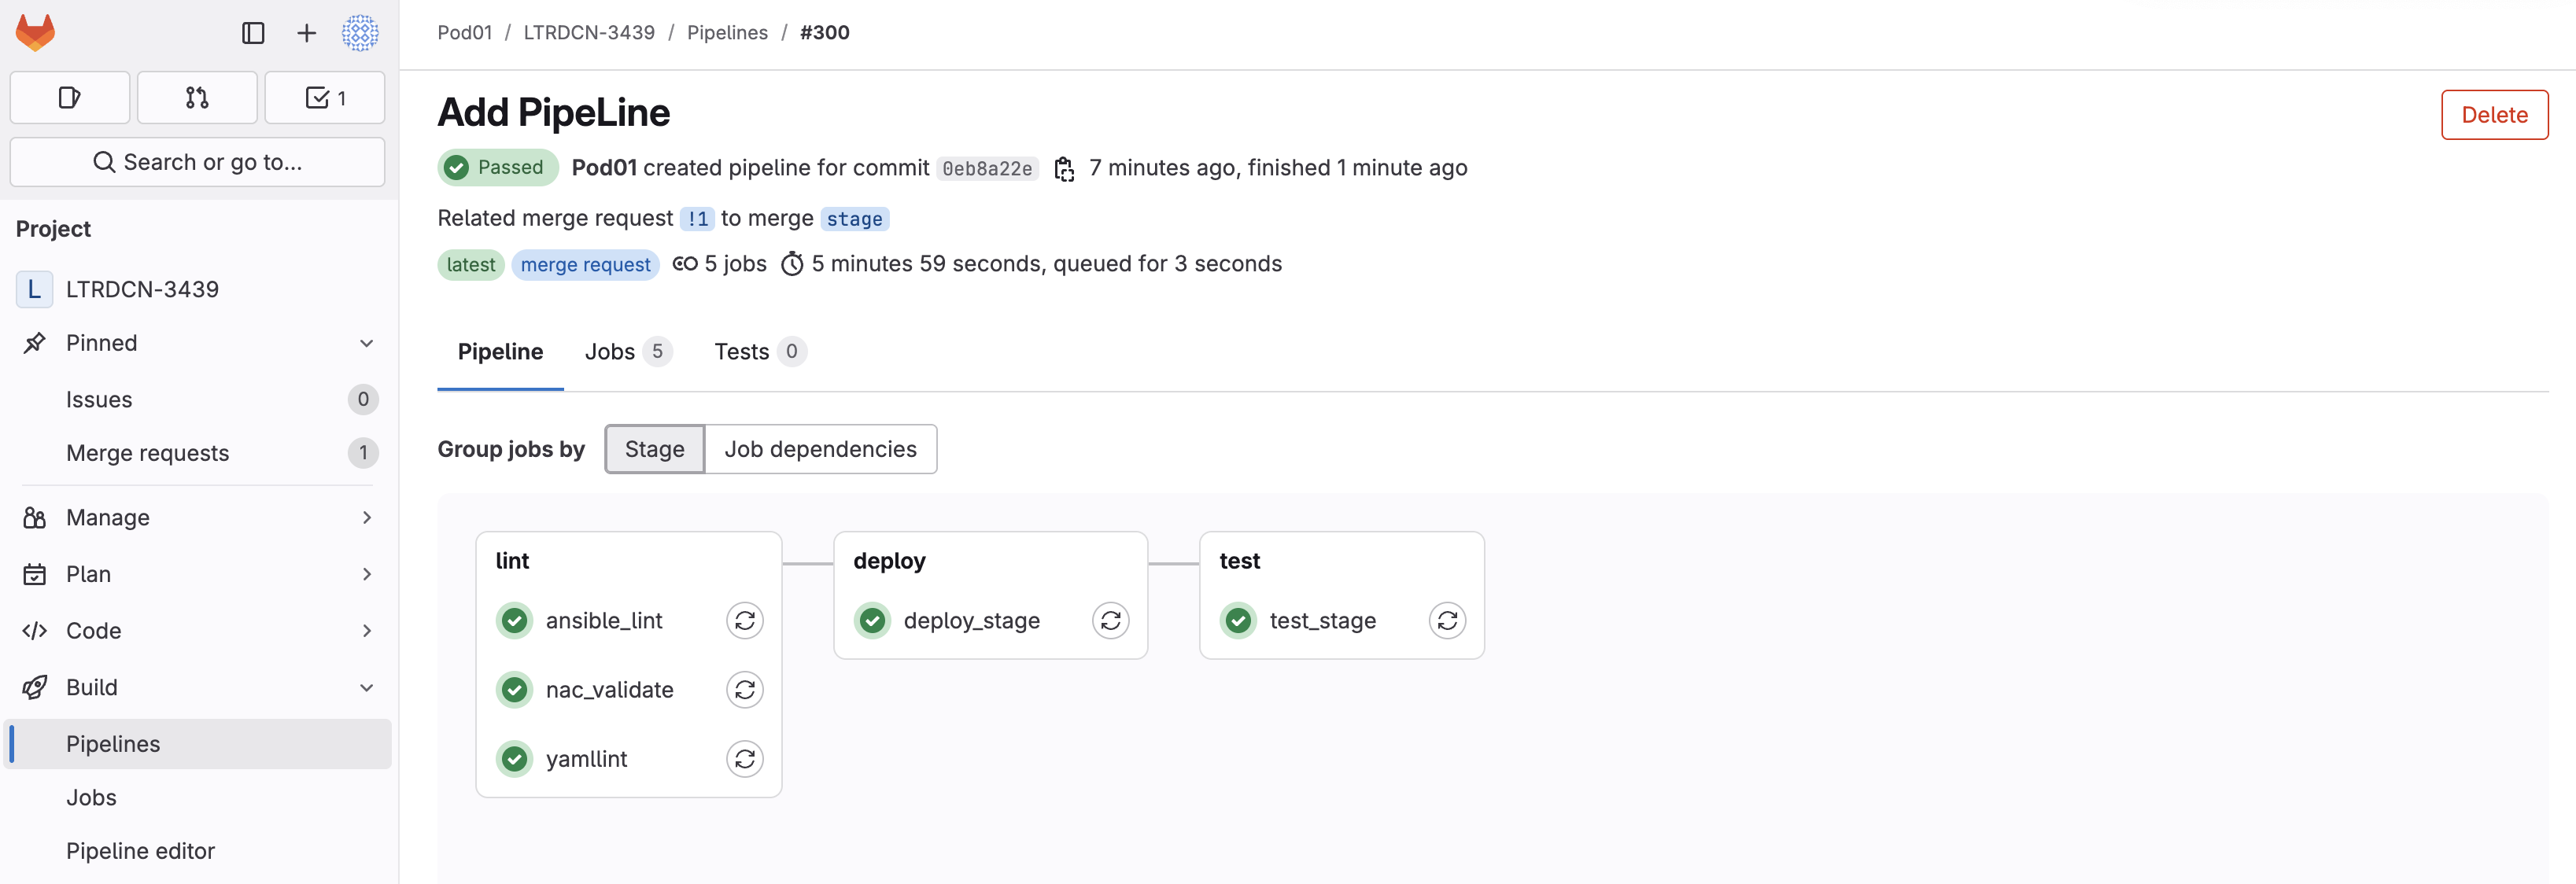2576x884 pixels.
Task: Click the Search or go to field
Action: (x=197, y=162)
